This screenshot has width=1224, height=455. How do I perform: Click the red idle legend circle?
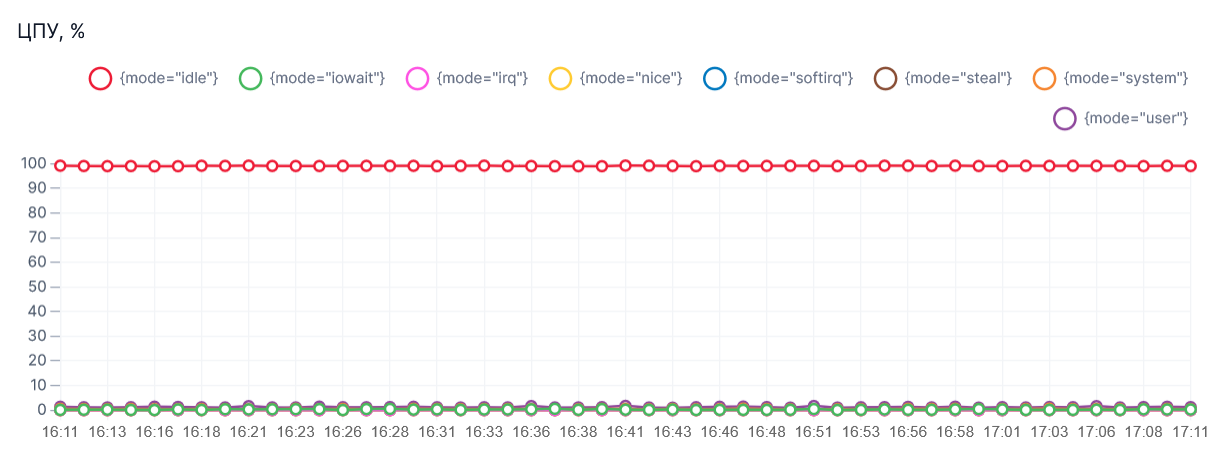point(100,78)
